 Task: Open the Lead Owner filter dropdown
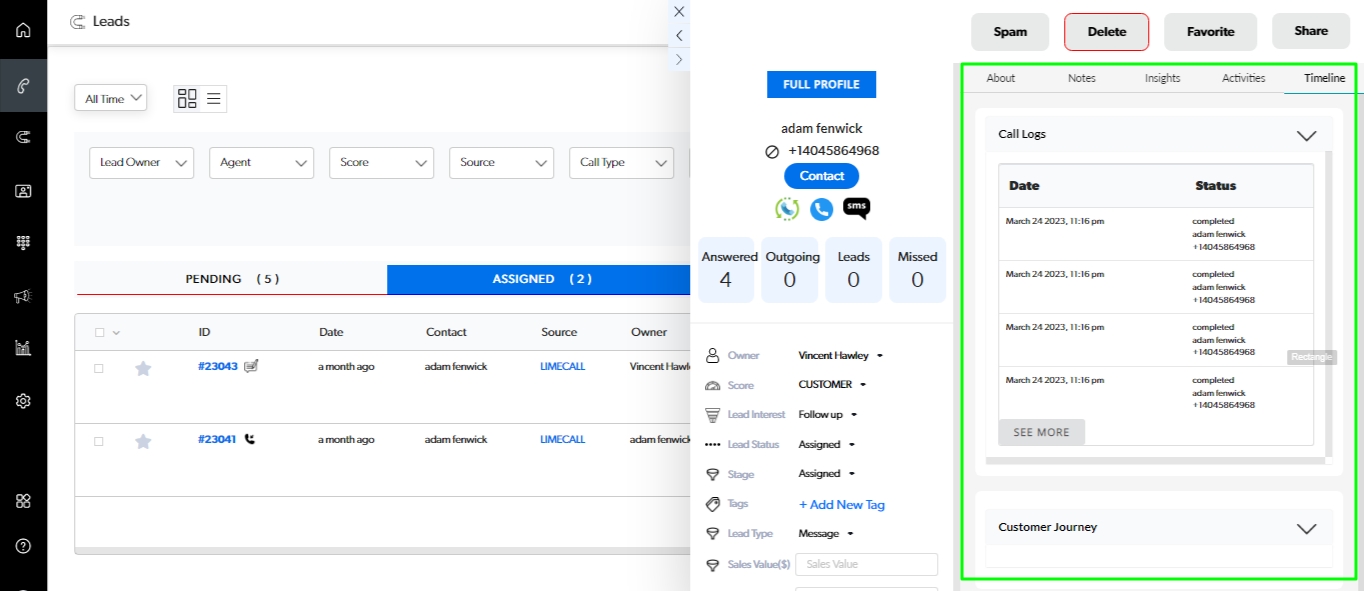pos(142,163)
